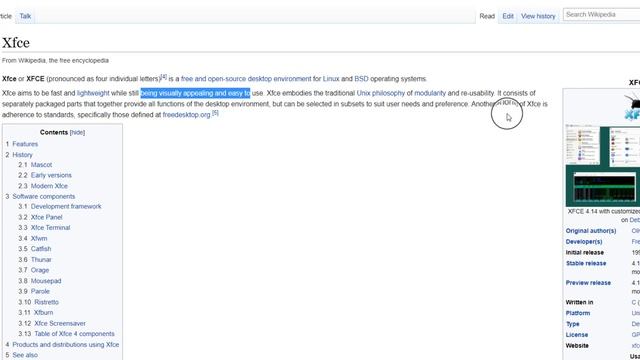Open the Unix philosophy link

click(380, 93)
